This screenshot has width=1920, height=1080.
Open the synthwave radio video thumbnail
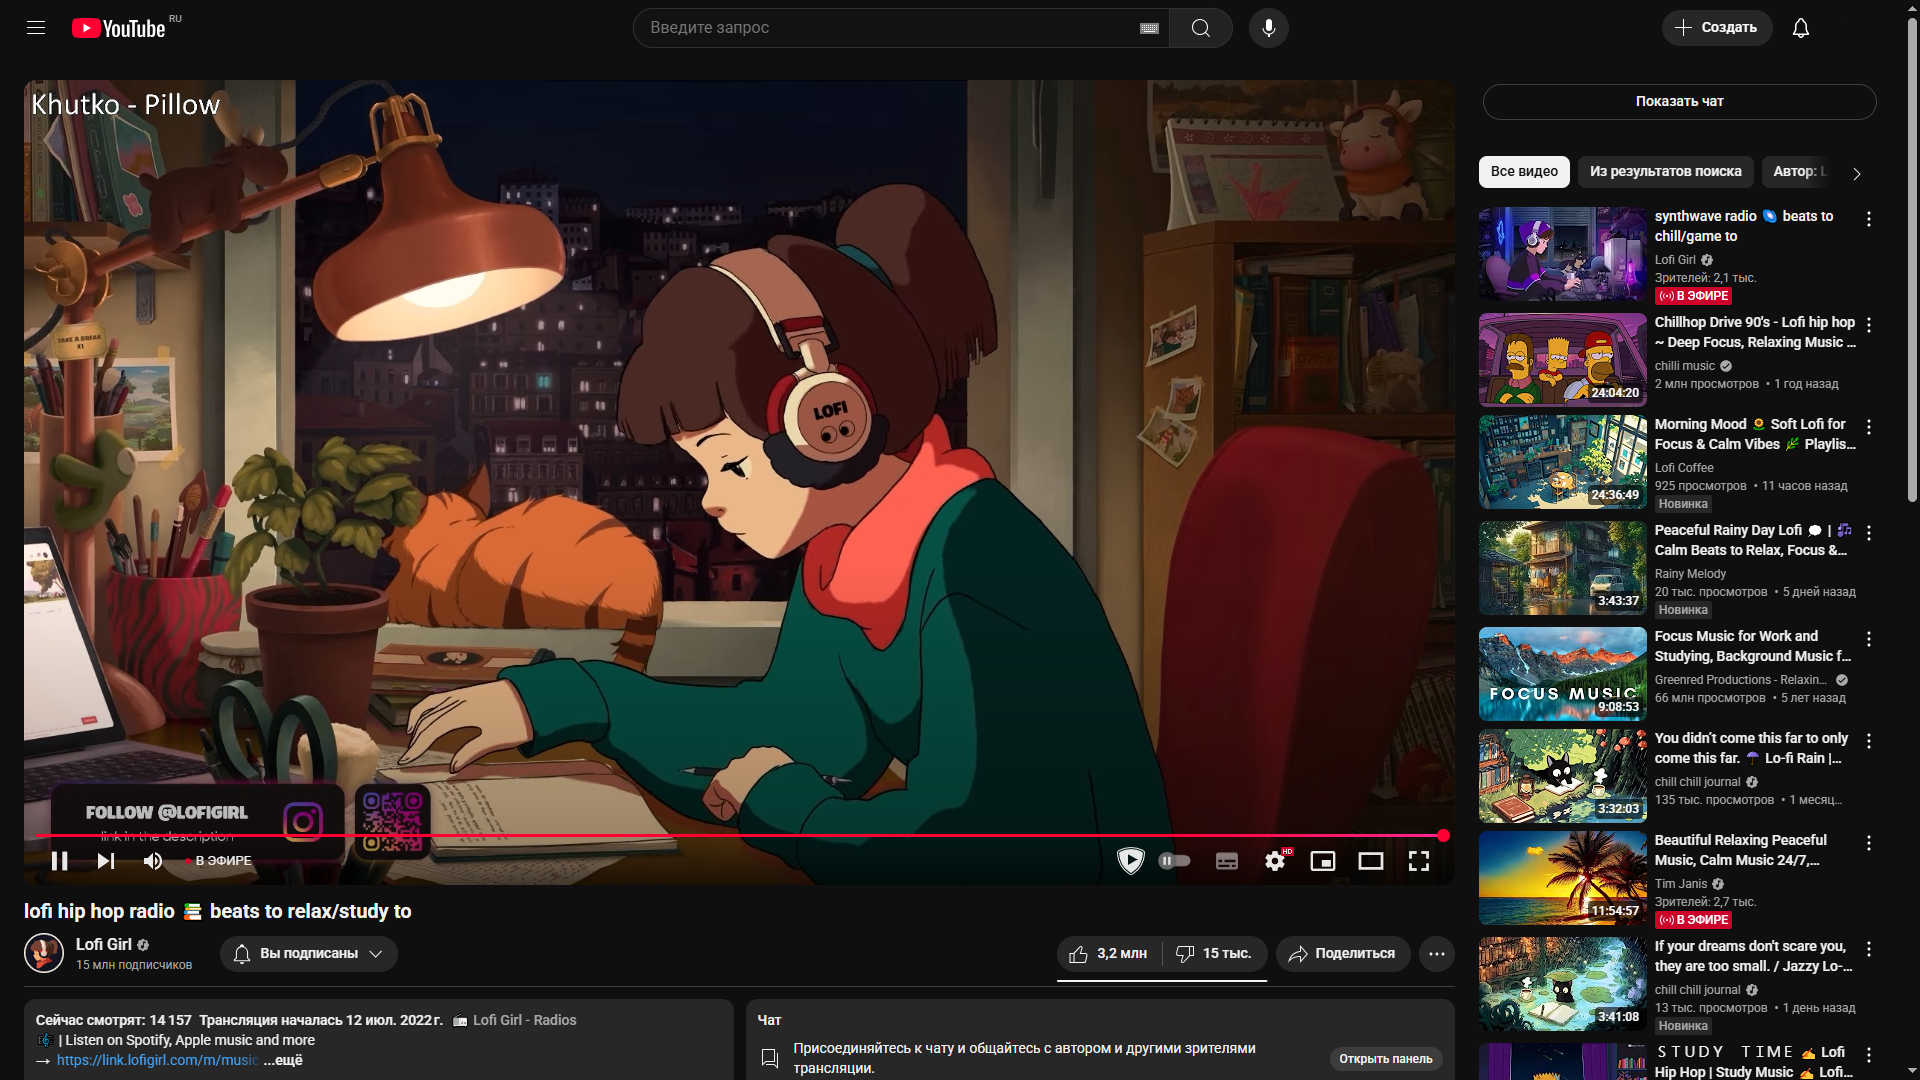[1562, 254]
